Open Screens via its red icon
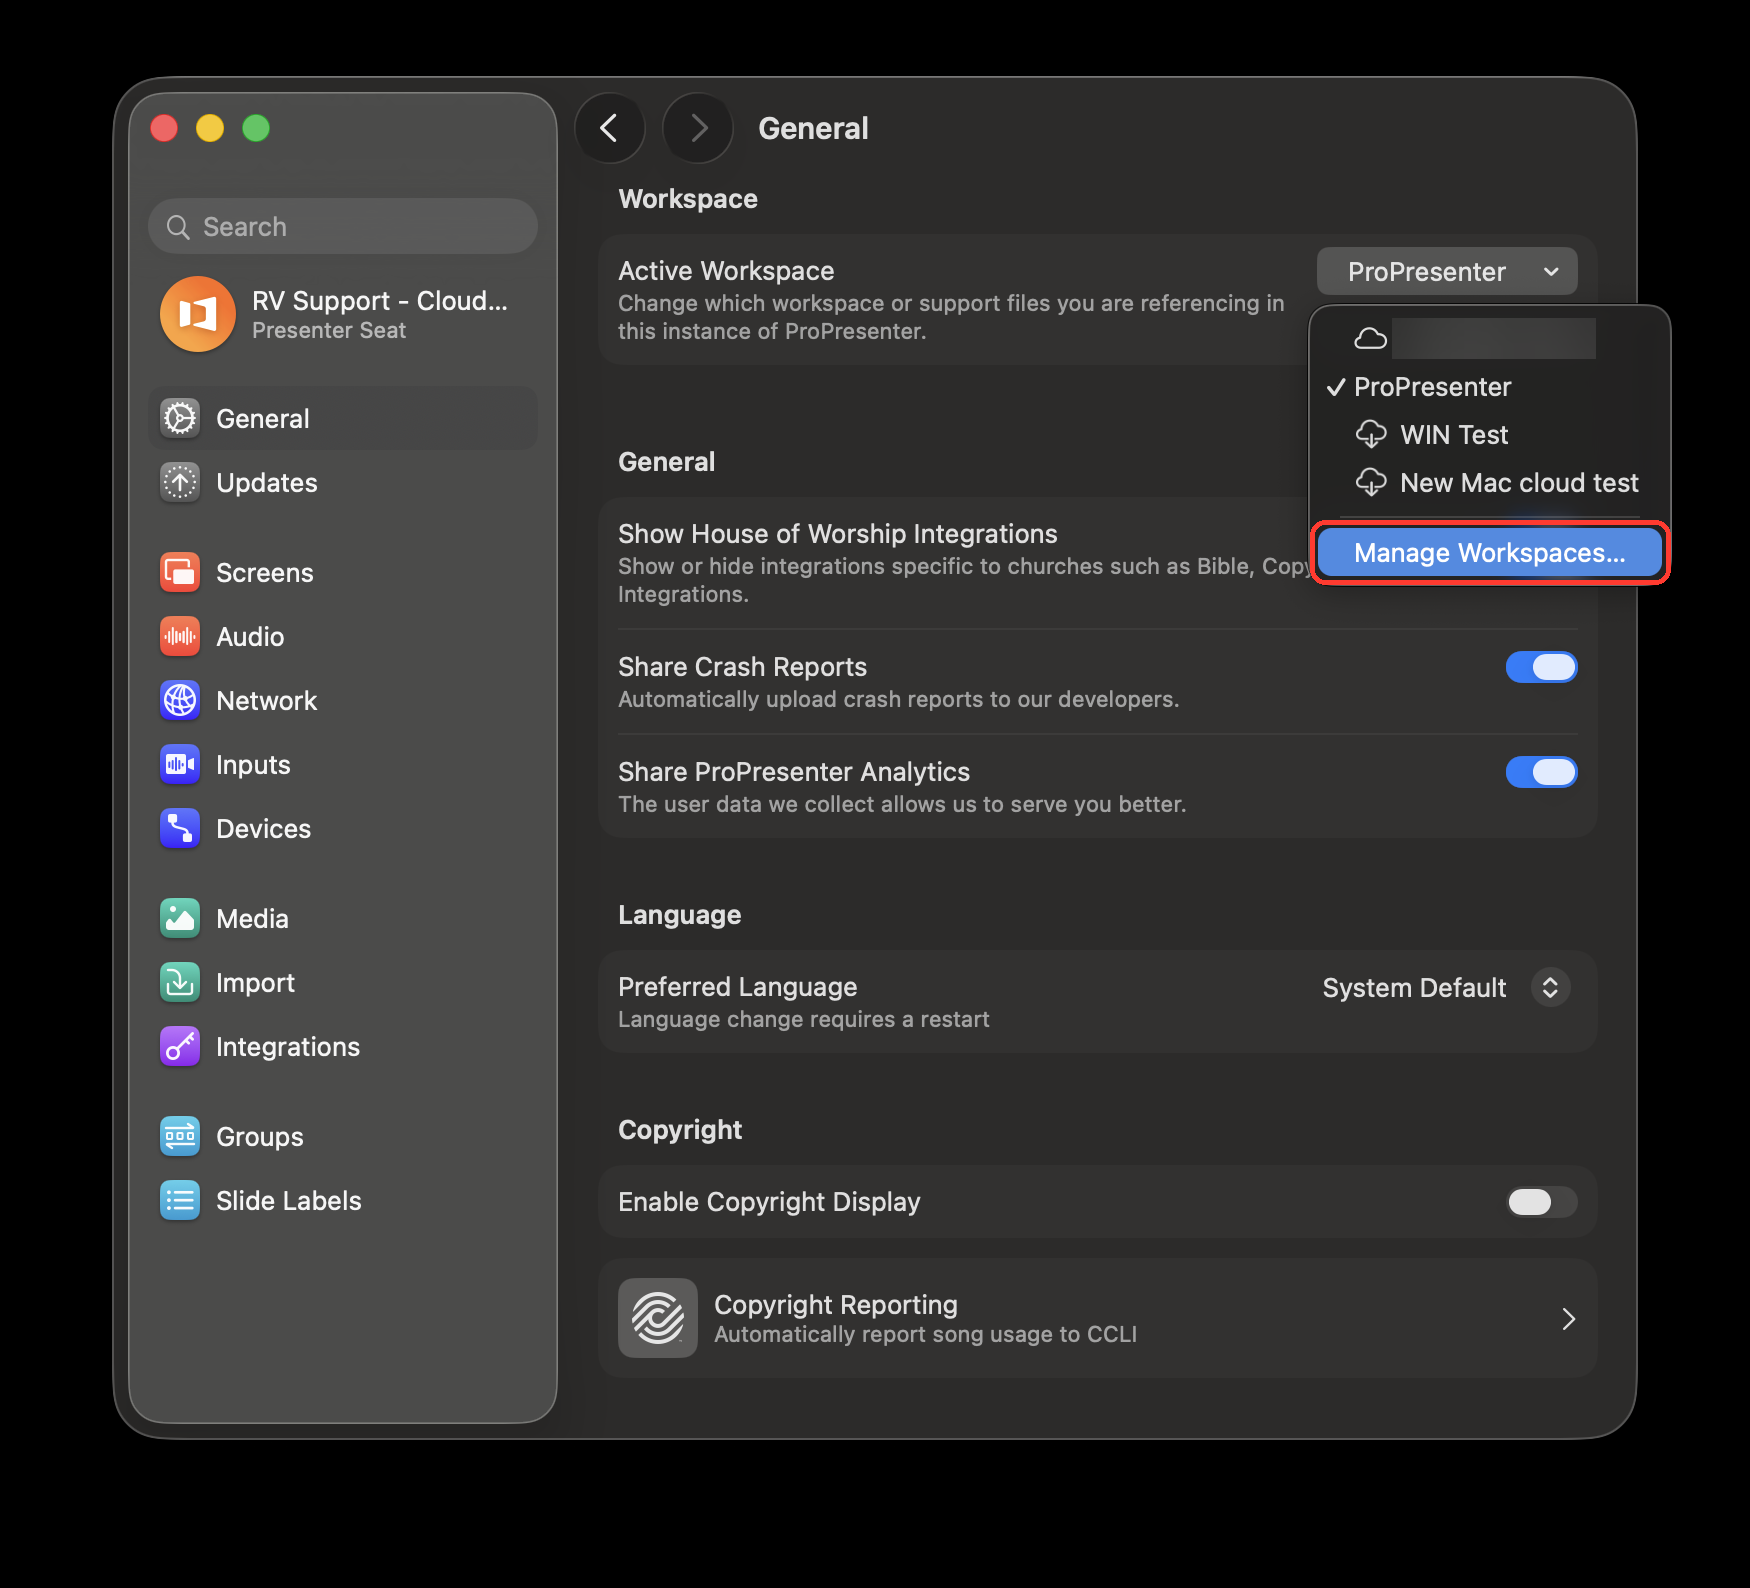1750x1588 pixels. tap(180, 572)
